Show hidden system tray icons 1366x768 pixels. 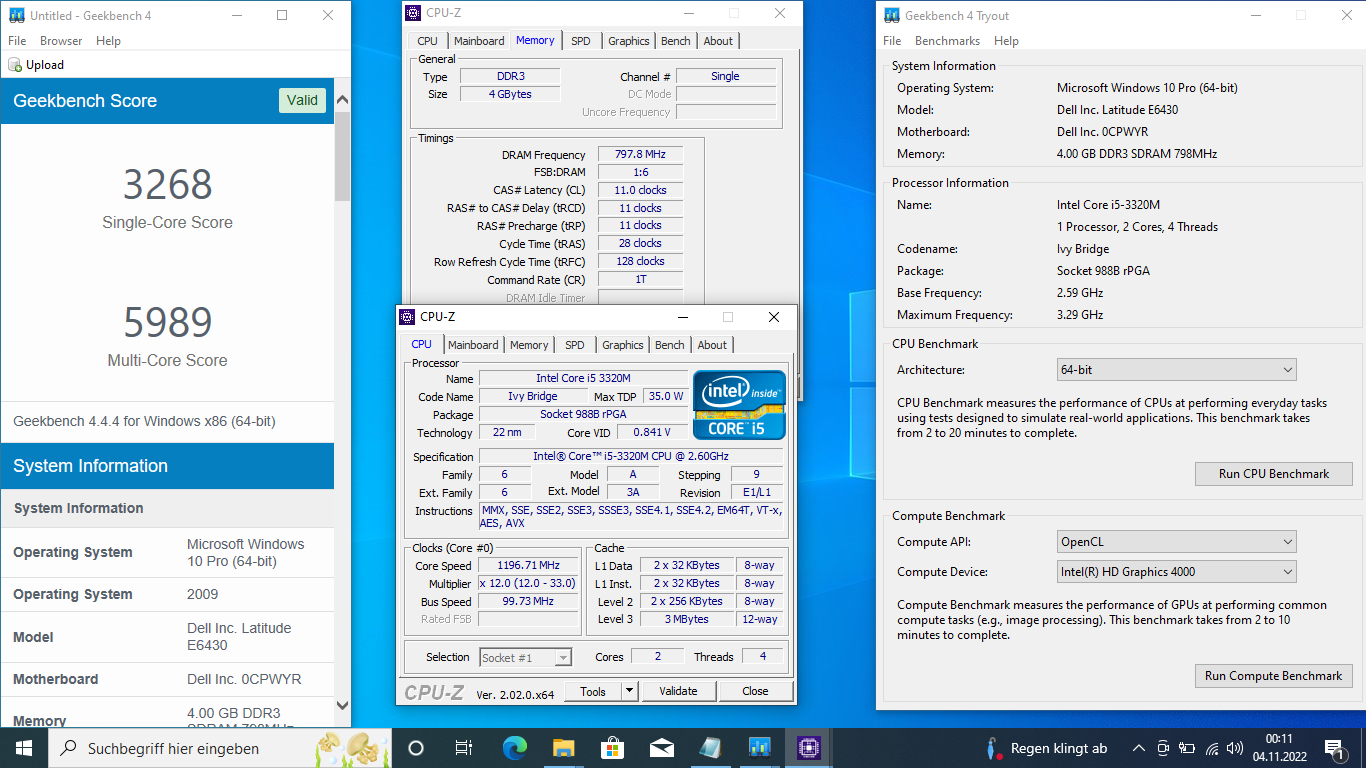click(x=1138, y=748)
